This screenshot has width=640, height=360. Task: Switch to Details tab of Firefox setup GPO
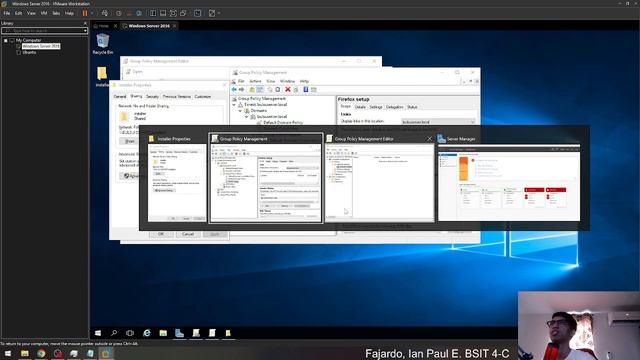pyautogui.click(x=360, y=107)
